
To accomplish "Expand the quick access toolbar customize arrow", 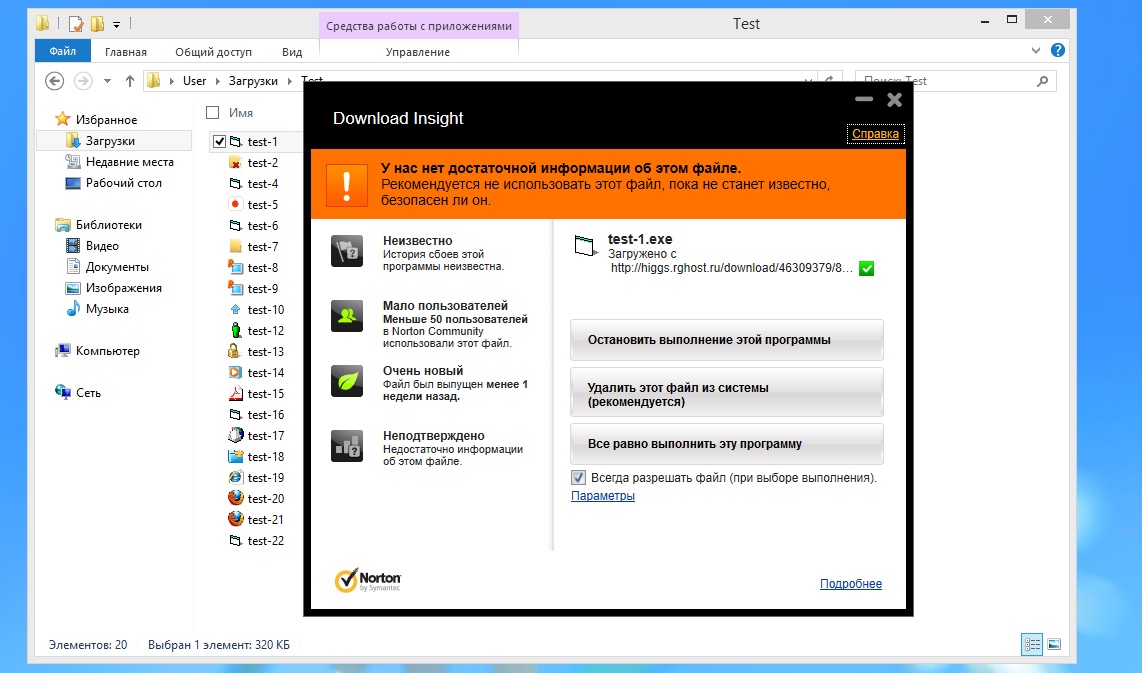I will tap(117, 25).
